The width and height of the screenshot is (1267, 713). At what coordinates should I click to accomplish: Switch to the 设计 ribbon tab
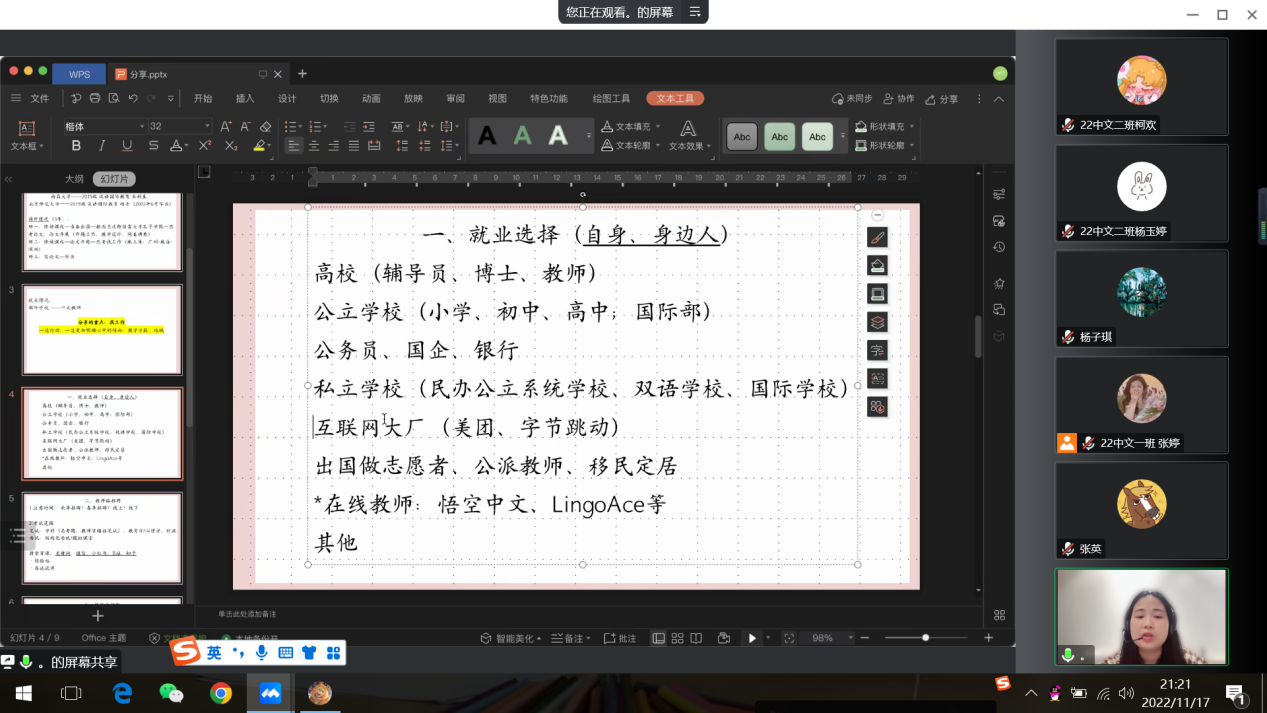point(287,99)
